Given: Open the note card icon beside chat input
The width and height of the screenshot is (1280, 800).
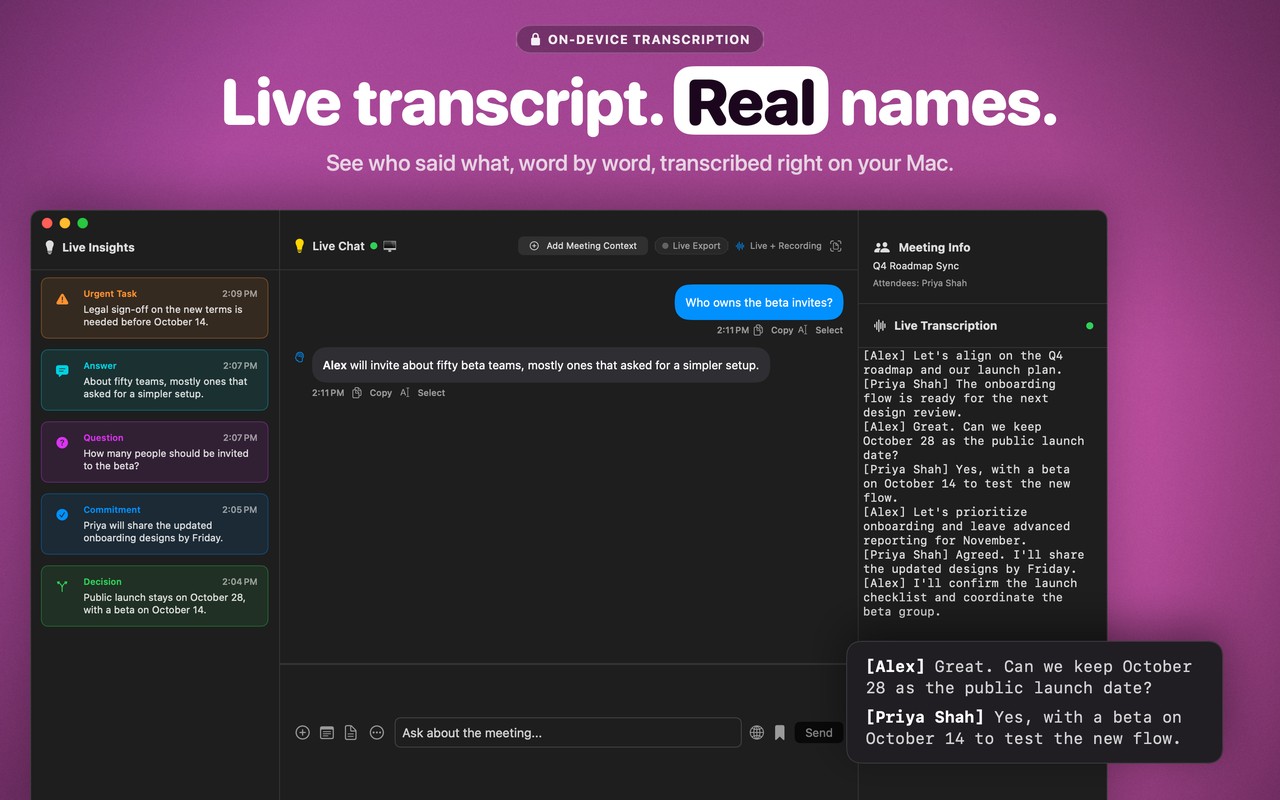Looking at the screenshot, I should click(327, 733).
